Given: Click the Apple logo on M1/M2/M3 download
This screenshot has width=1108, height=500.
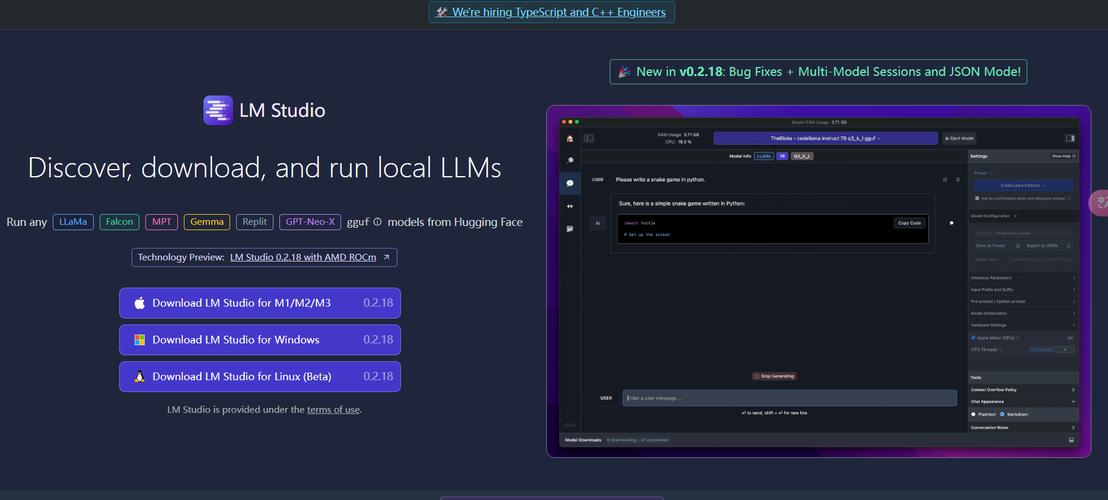Looking at the screenshot, I should 139,303.
